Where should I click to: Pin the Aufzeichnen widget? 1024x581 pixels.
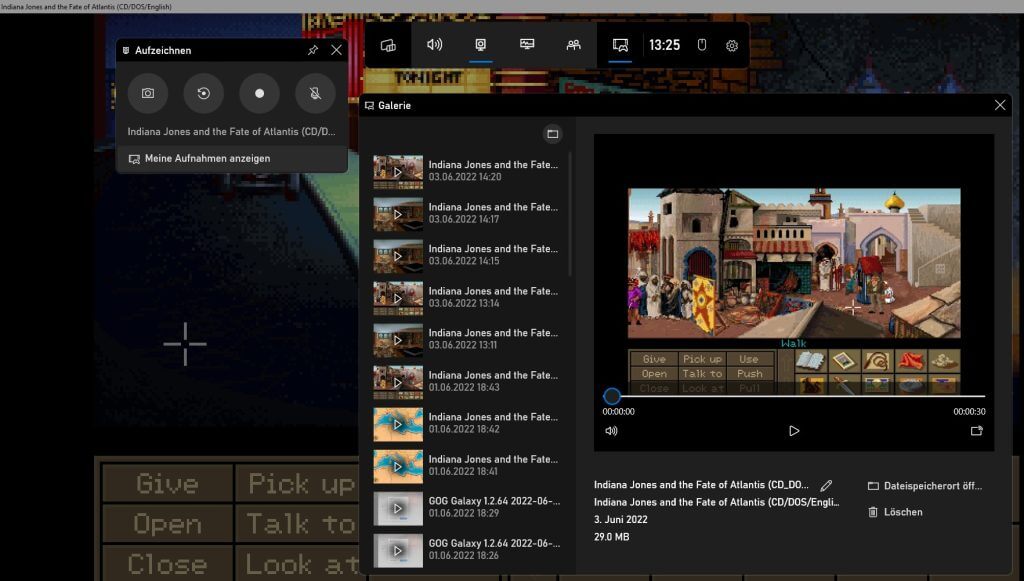(x=313, y=50)
